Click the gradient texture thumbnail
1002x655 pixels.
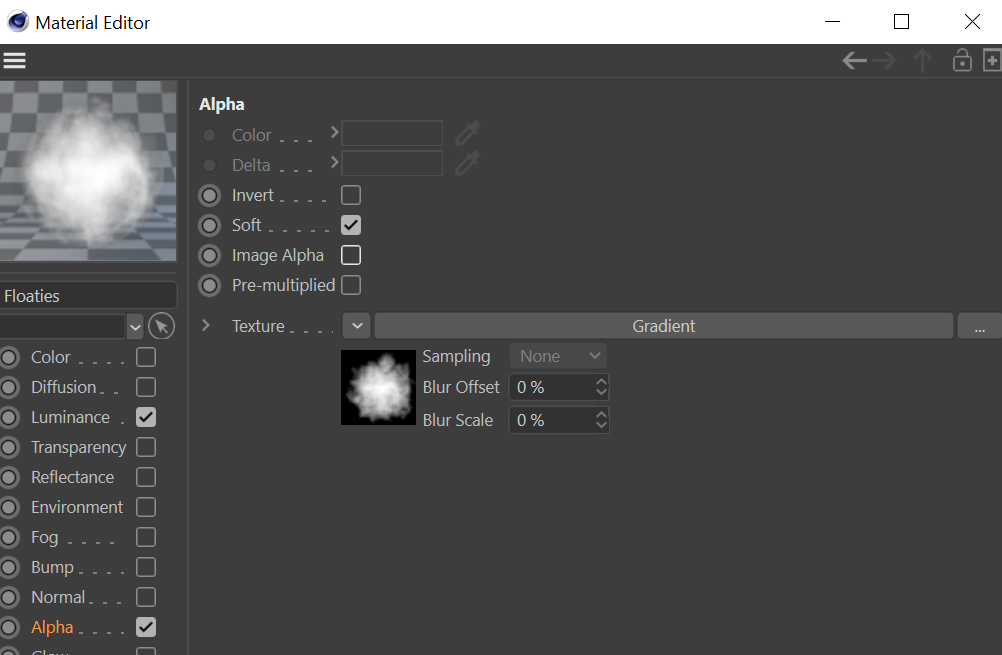pos(378,387)
